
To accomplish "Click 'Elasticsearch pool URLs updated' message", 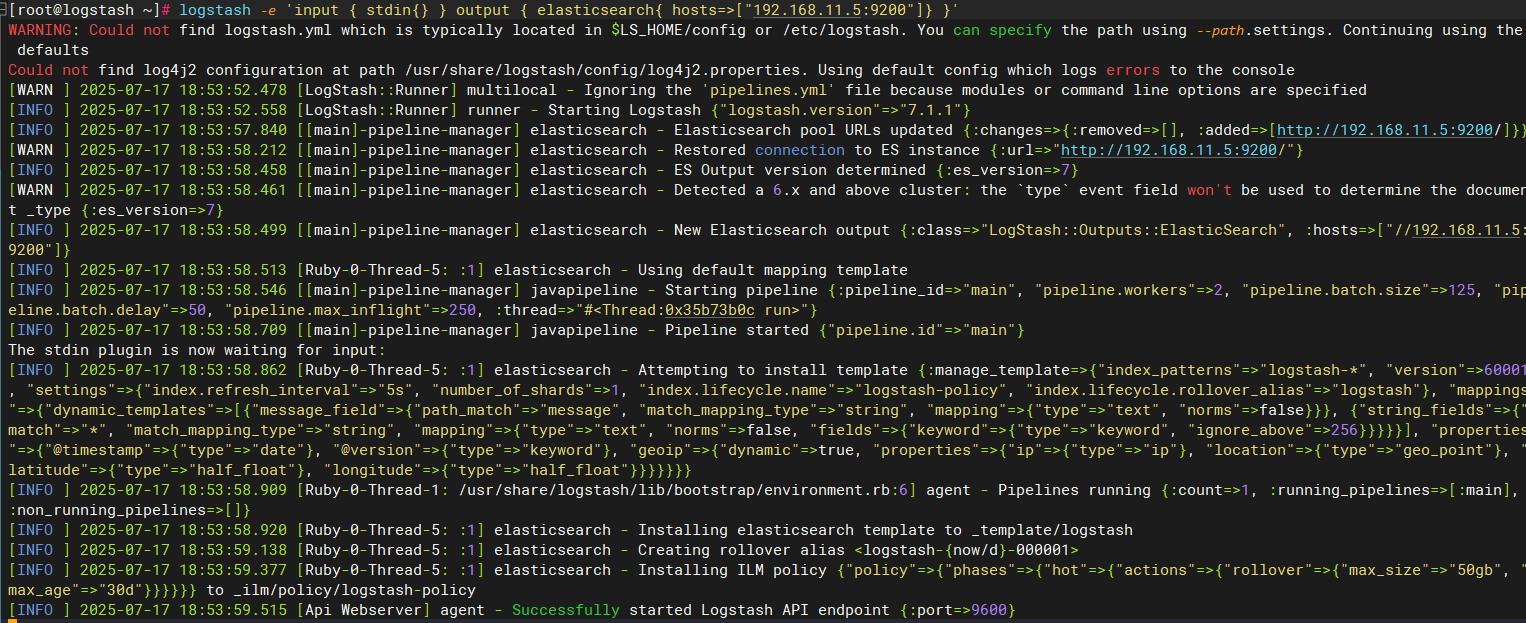I will (x=813, y=130).
